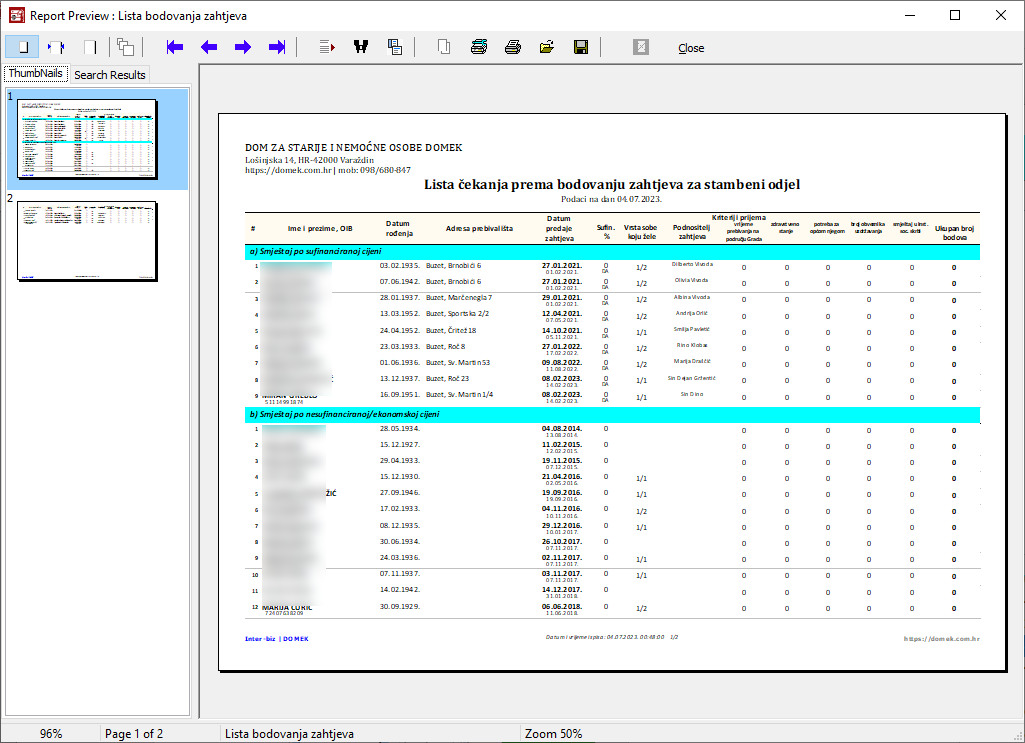The width and height of the screenshot is (1025, 743).
Task: Click the Close button in toolbar
Action: (690, 48)
